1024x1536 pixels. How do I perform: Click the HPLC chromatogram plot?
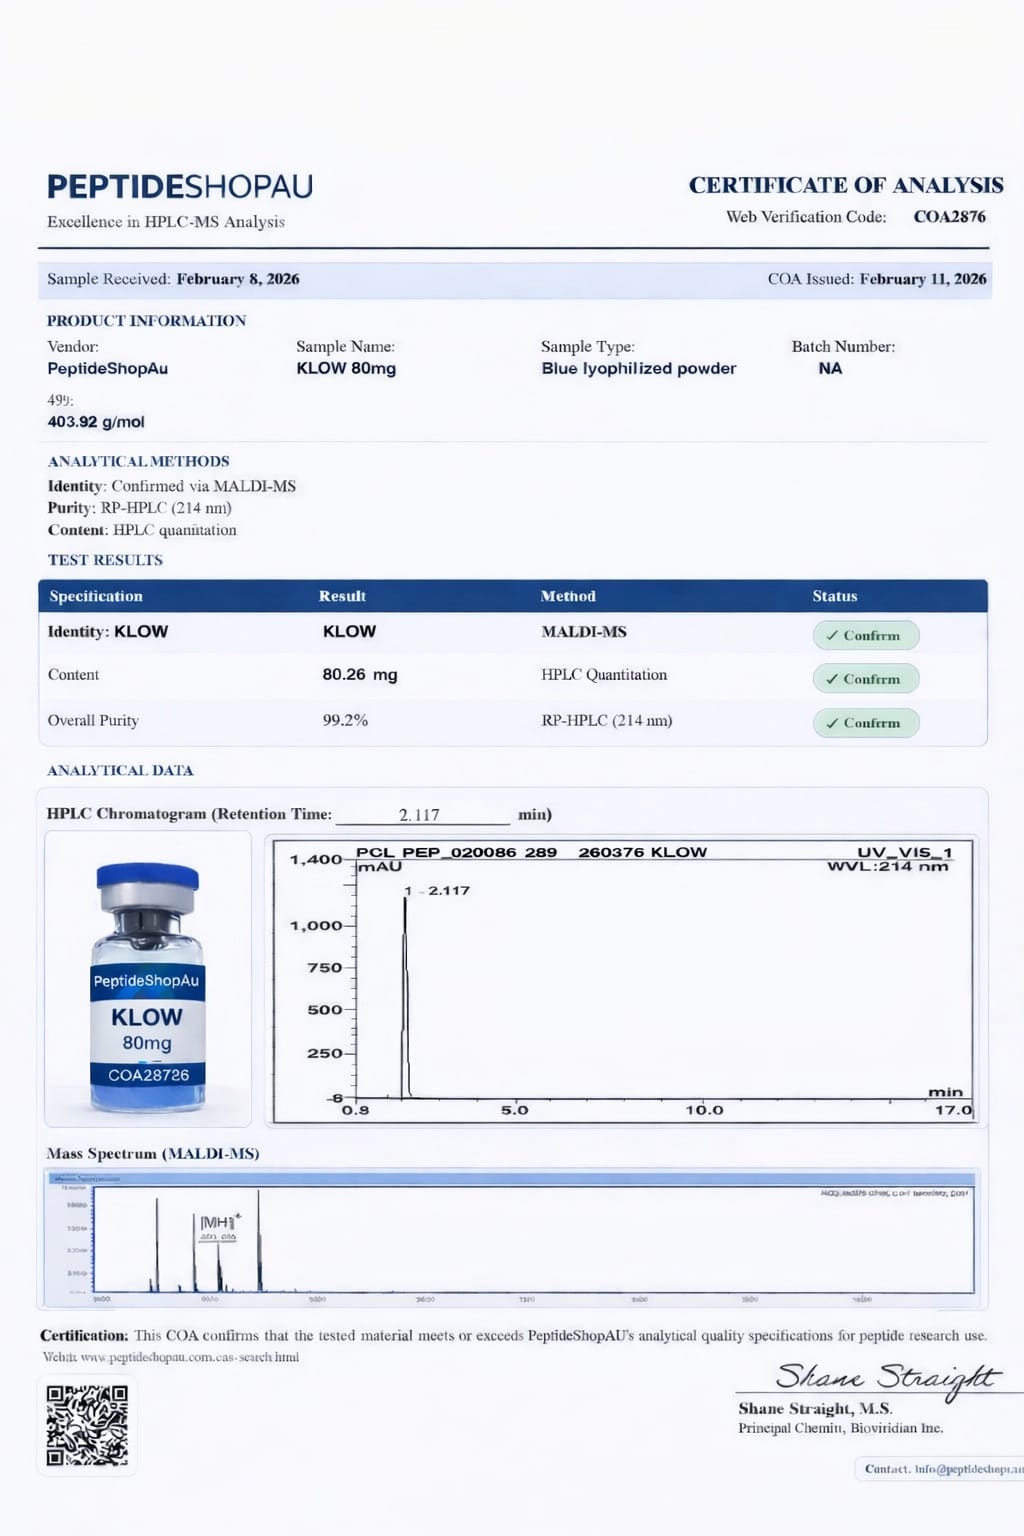pos(622,981)
